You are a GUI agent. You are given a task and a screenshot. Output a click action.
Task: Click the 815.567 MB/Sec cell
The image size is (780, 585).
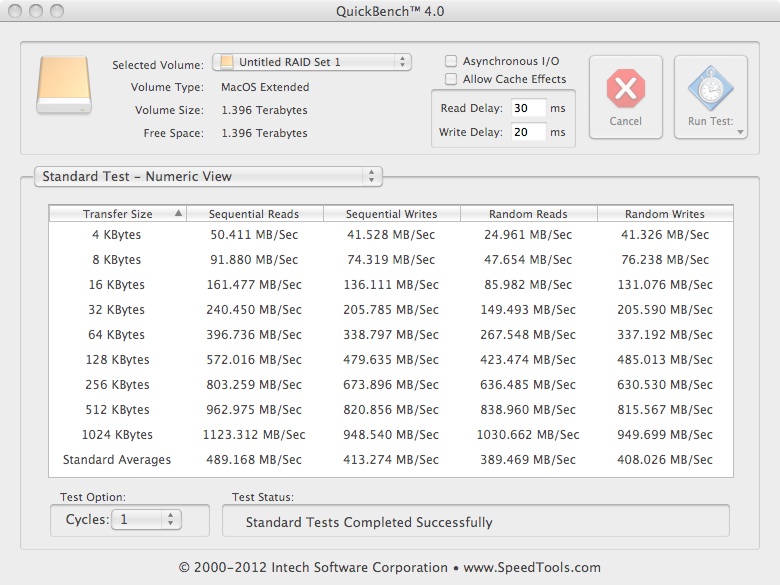(x=665, y=409)
